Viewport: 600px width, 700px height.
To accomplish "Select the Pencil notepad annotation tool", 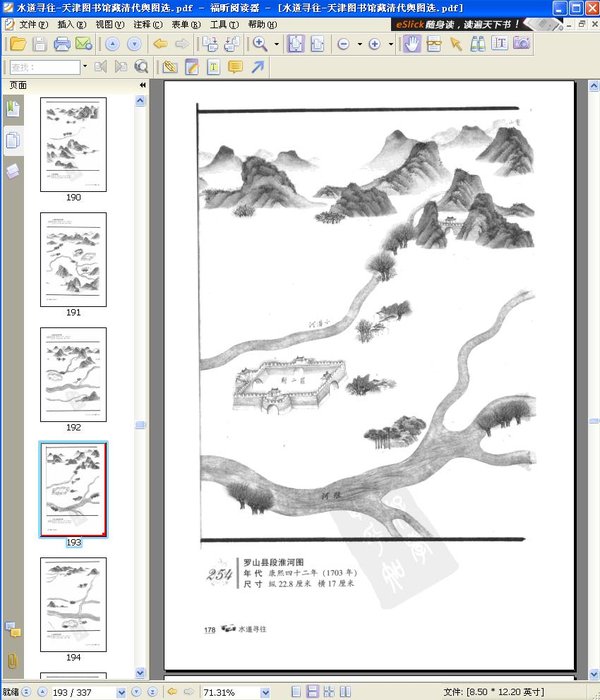I will [192, 67].
